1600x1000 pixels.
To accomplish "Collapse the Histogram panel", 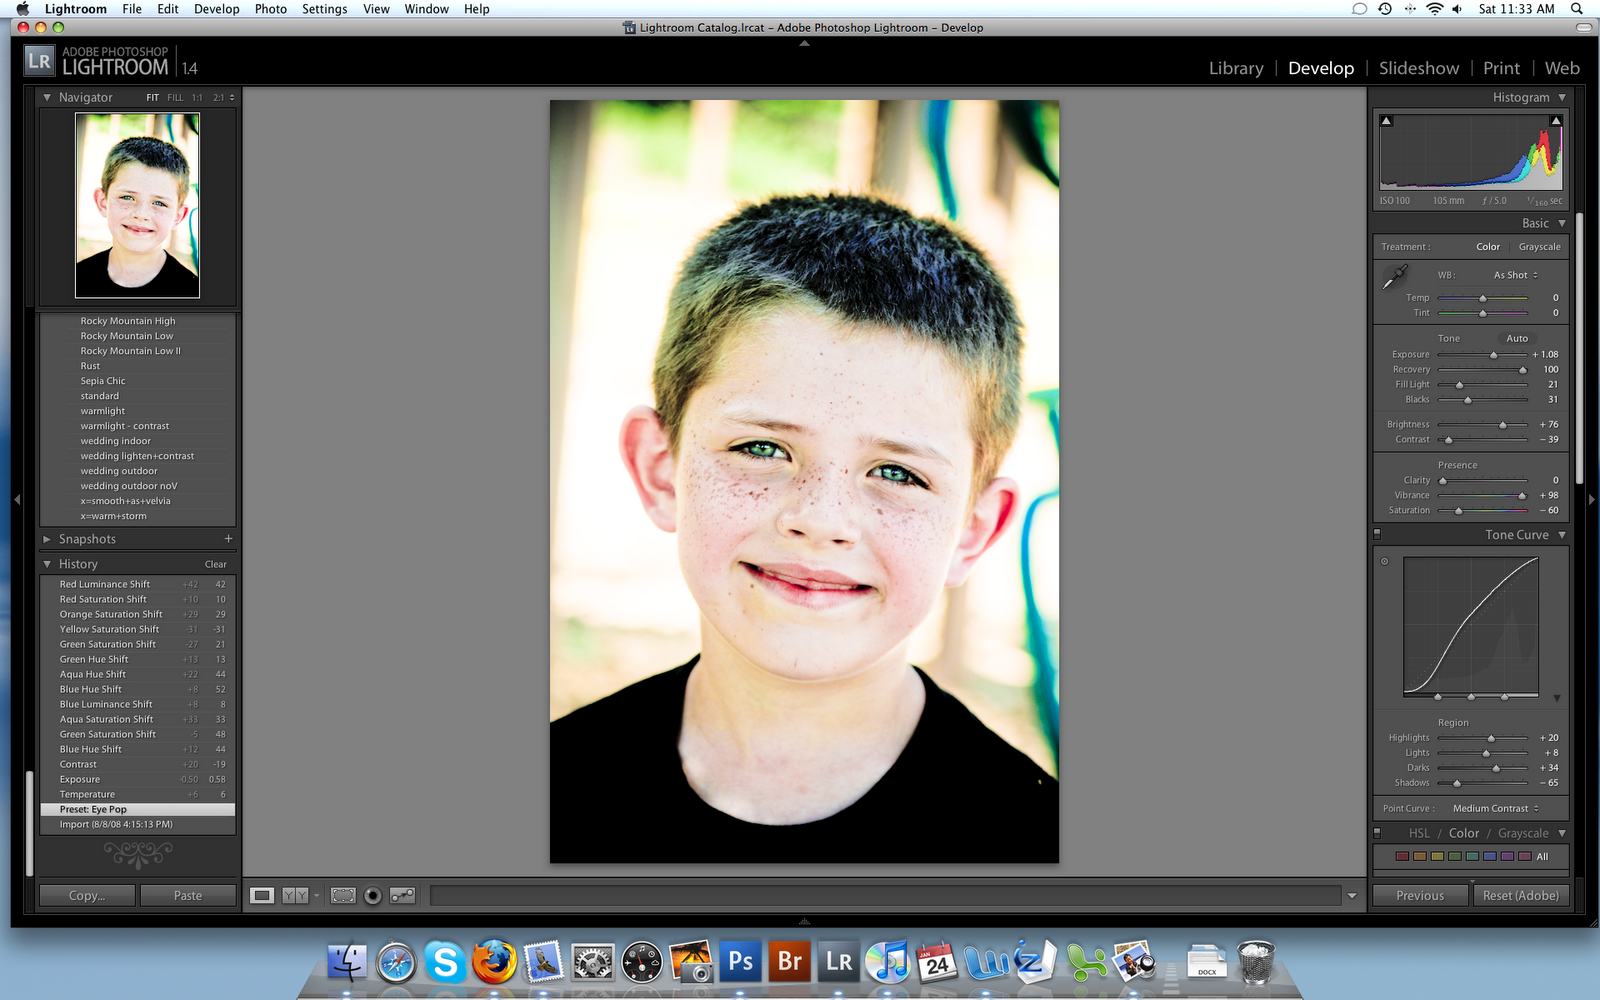I will coord(1562,98).
